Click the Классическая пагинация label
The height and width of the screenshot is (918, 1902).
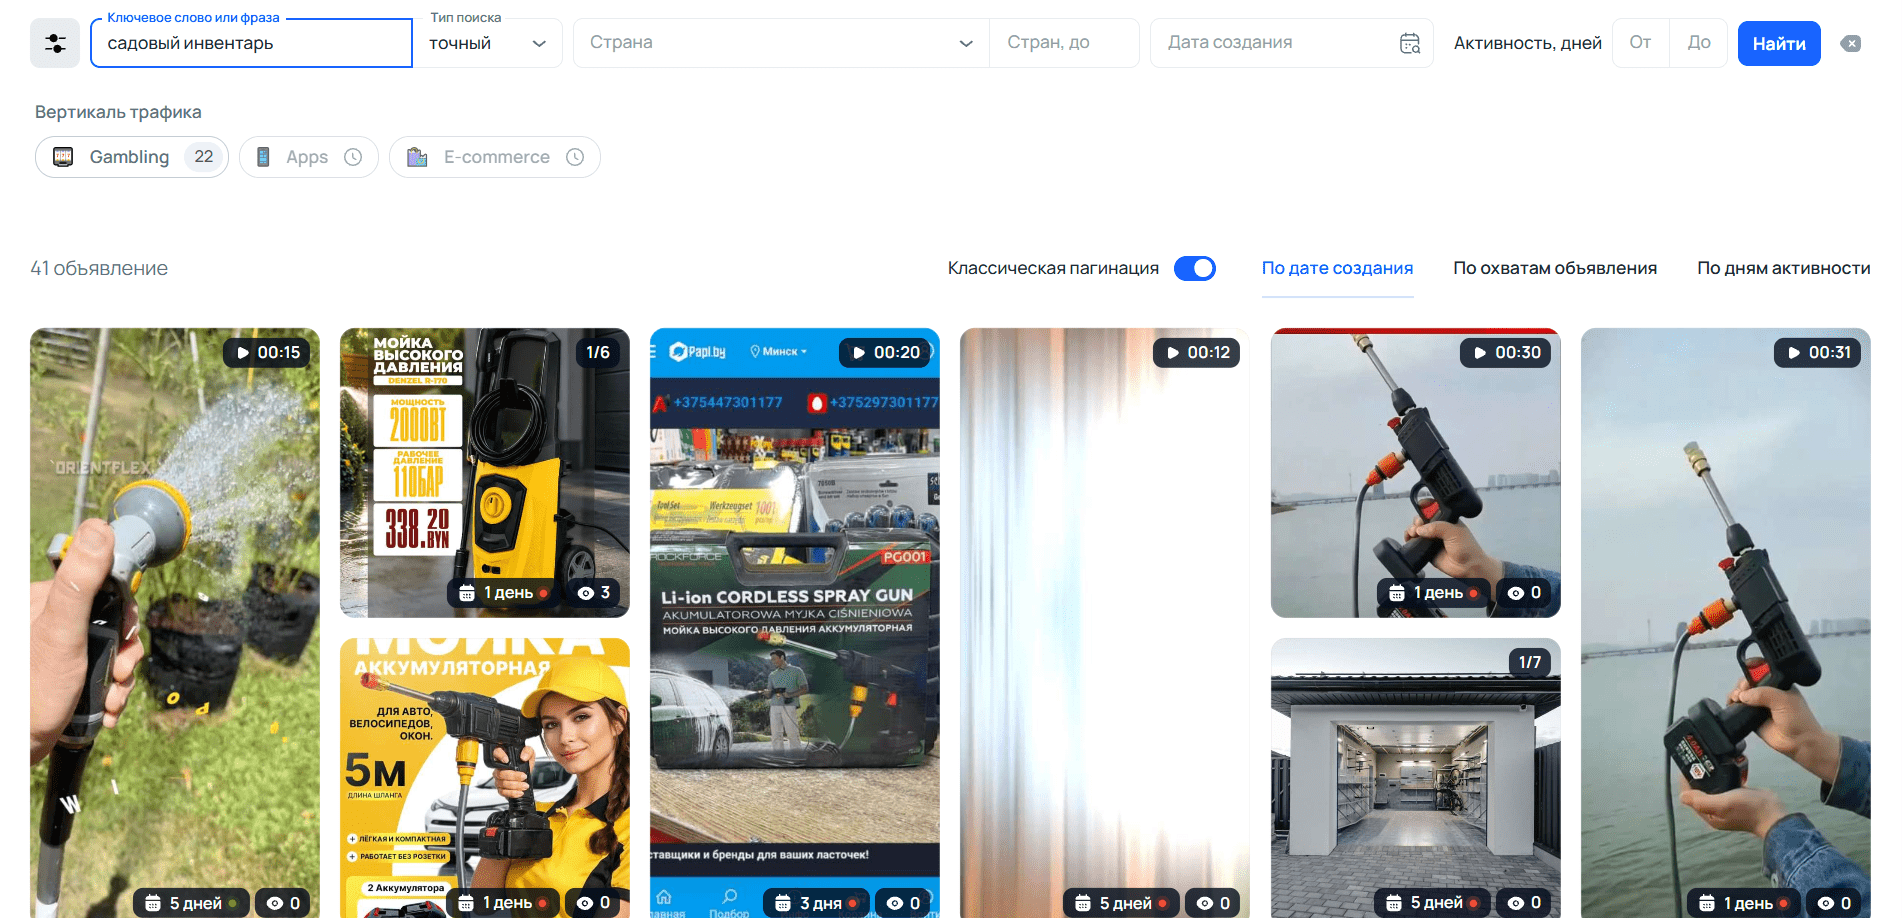1053,268
